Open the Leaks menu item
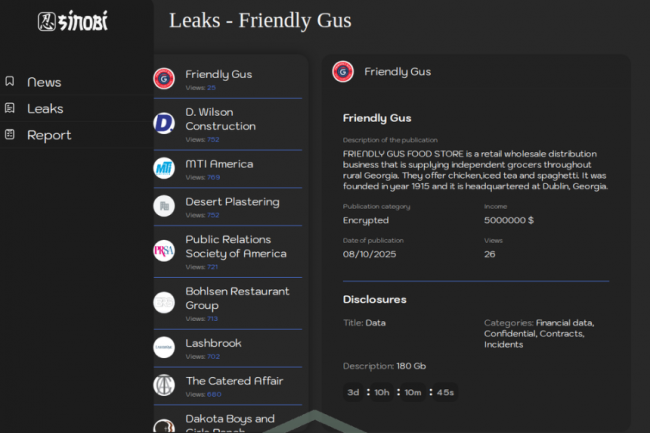650x433 pixels. 45,108
